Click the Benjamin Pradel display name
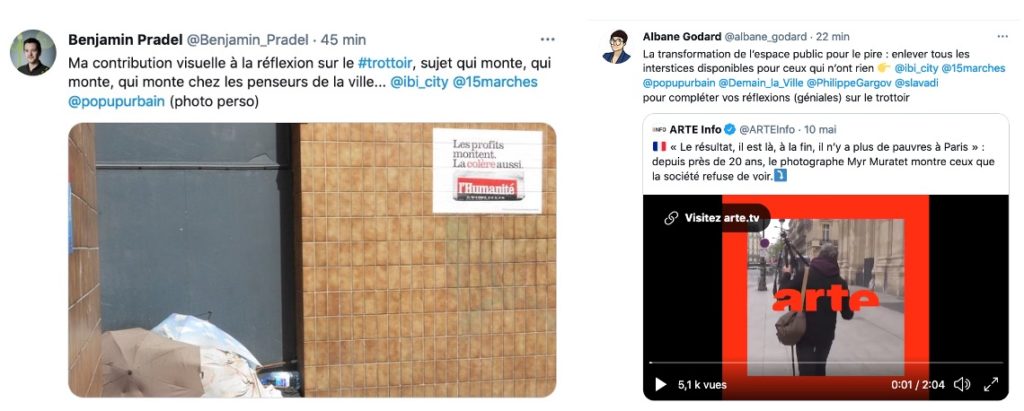This screenshot has width=1024, height=411. 125,40
